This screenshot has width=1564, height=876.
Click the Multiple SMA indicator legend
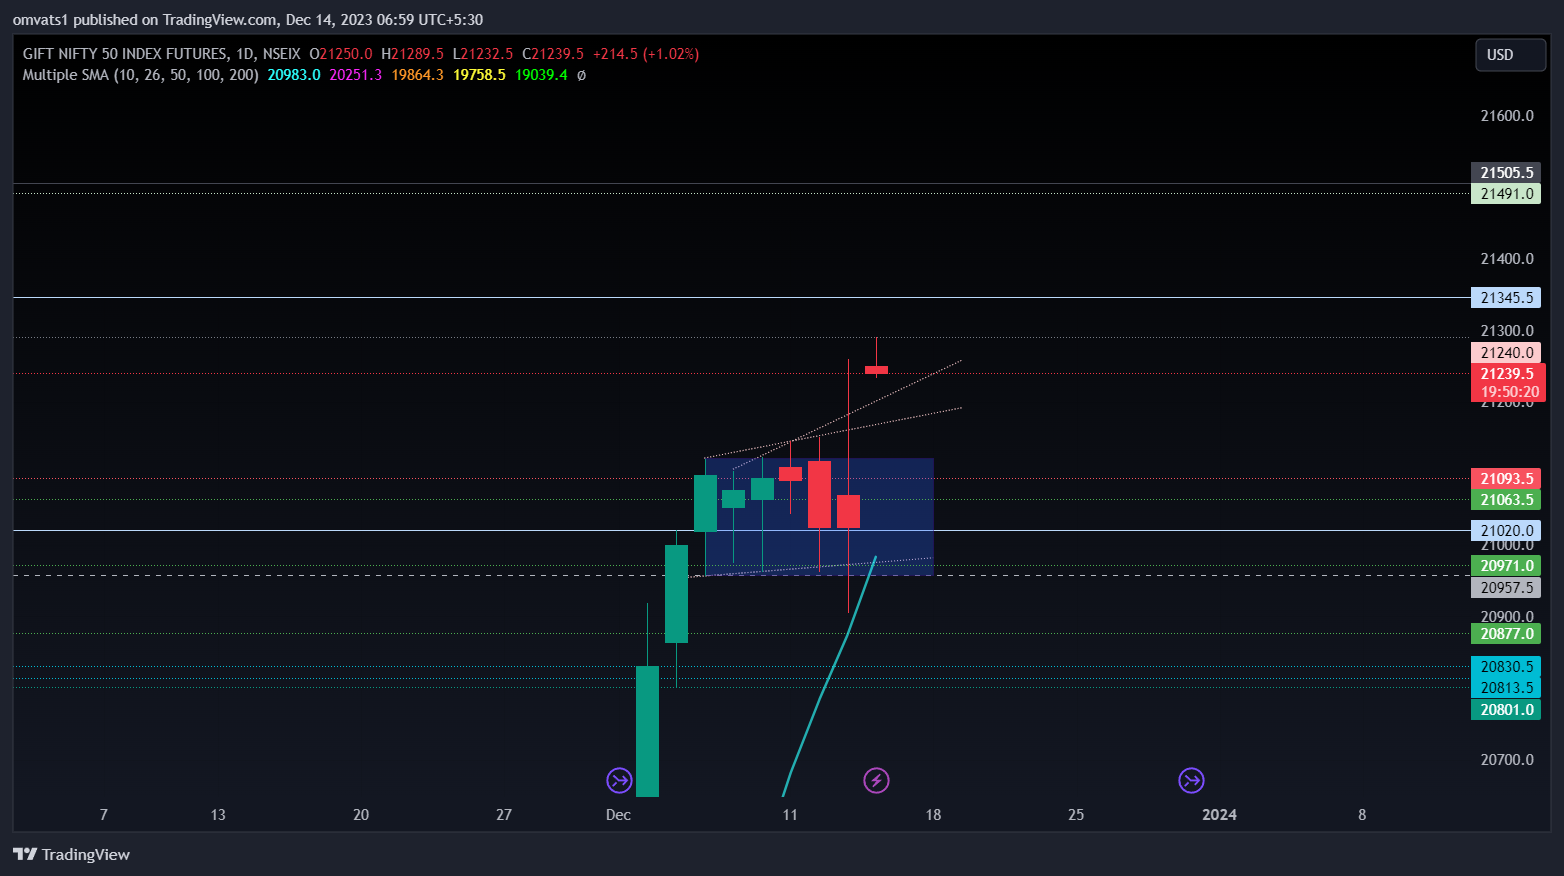pos(140,75)
